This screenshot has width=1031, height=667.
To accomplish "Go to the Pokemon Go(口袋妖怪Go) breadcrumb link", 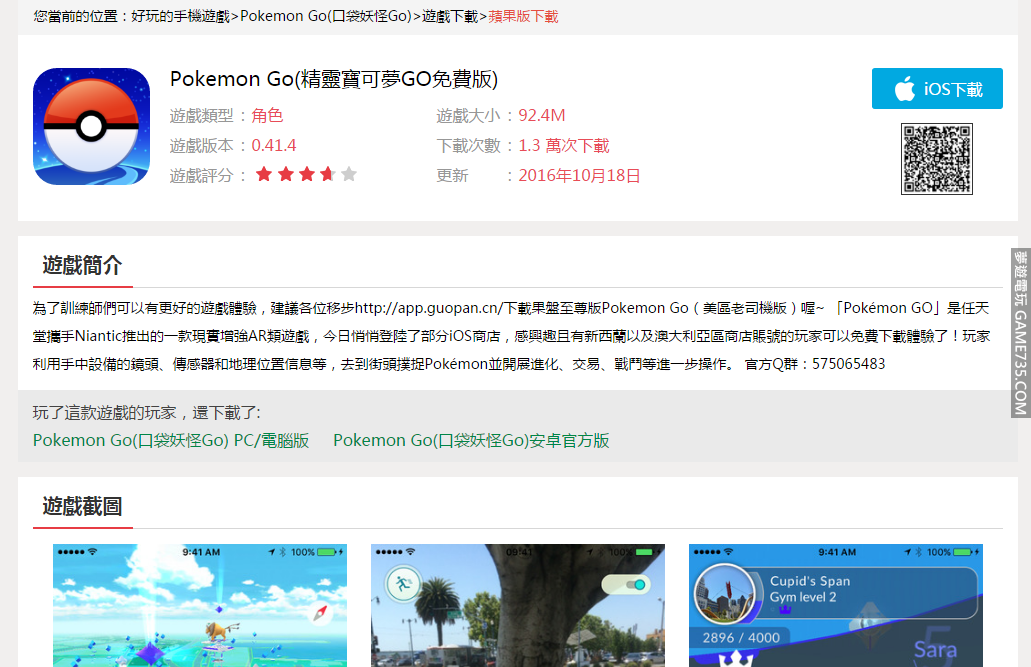I will (x=326, y=16).
